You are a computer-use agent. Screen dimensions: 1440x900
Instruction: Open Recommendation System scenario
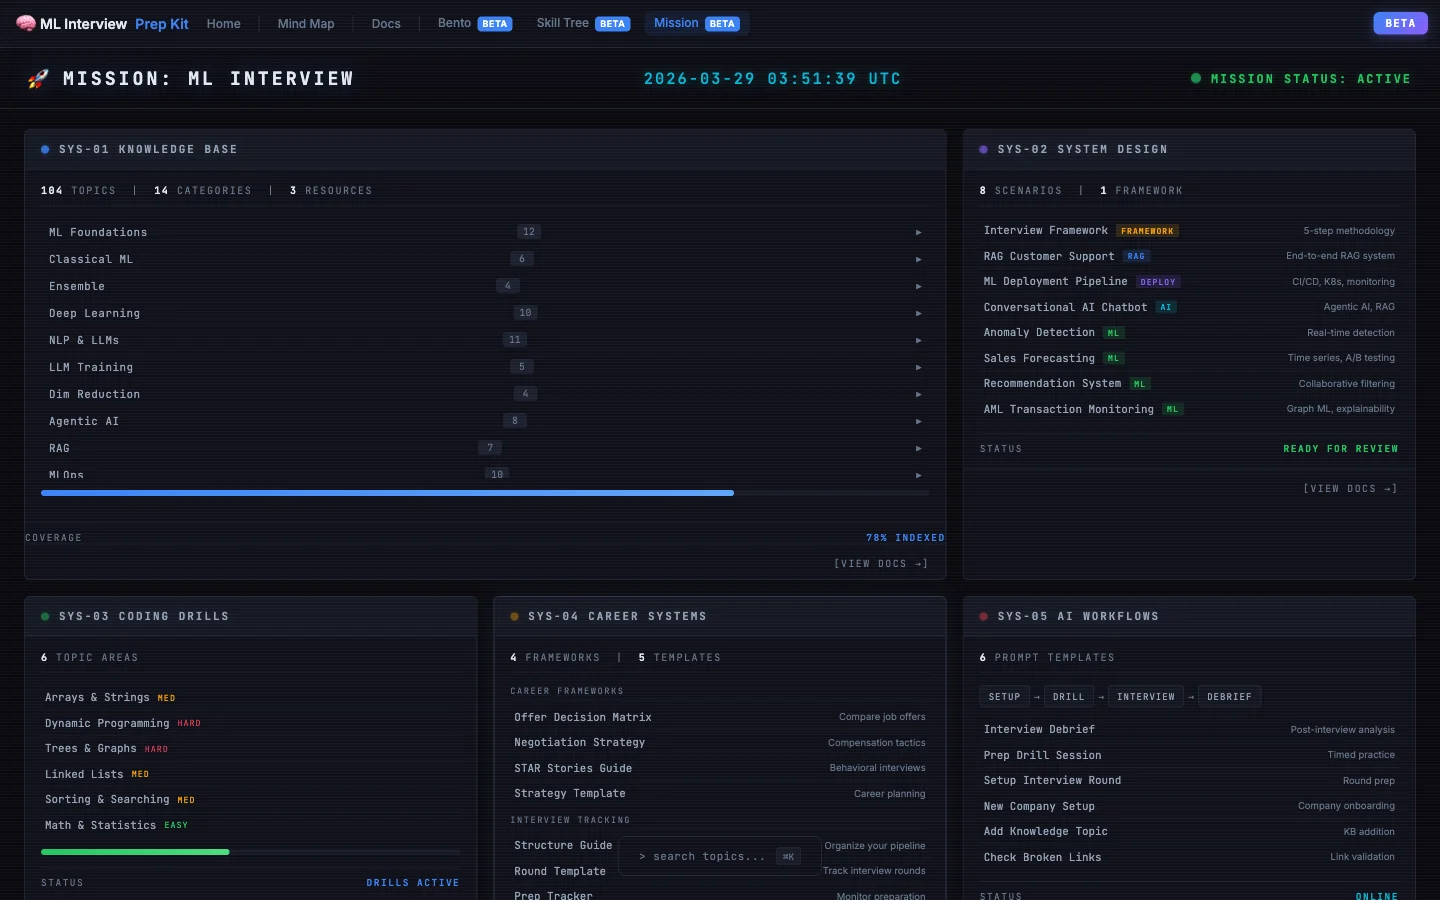[x=1189, y=384]
